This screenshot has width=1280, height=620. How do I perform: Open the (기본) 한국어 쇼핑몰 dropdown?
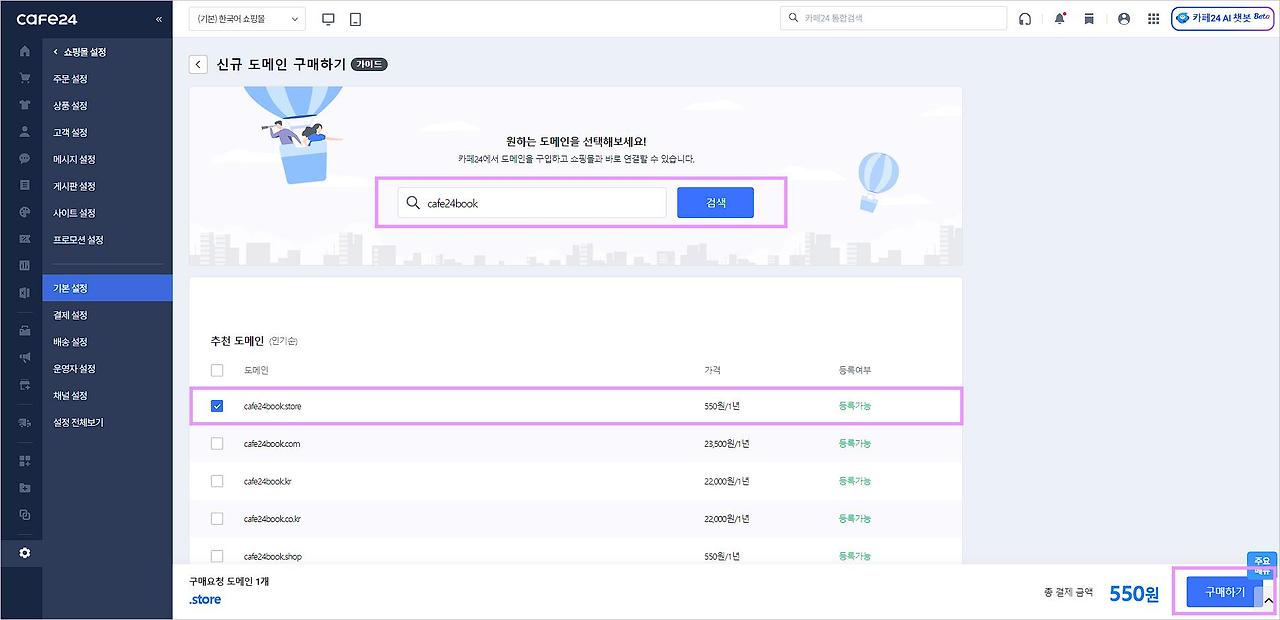pos(247,19)
